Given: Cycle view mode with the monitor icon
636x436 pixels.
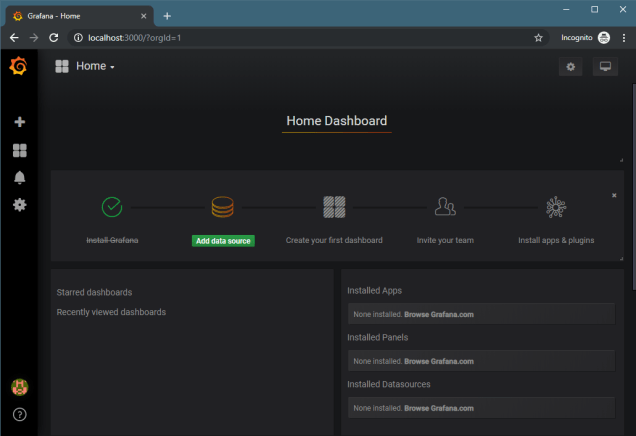Looking at the screenshot, I should [605, 67].
